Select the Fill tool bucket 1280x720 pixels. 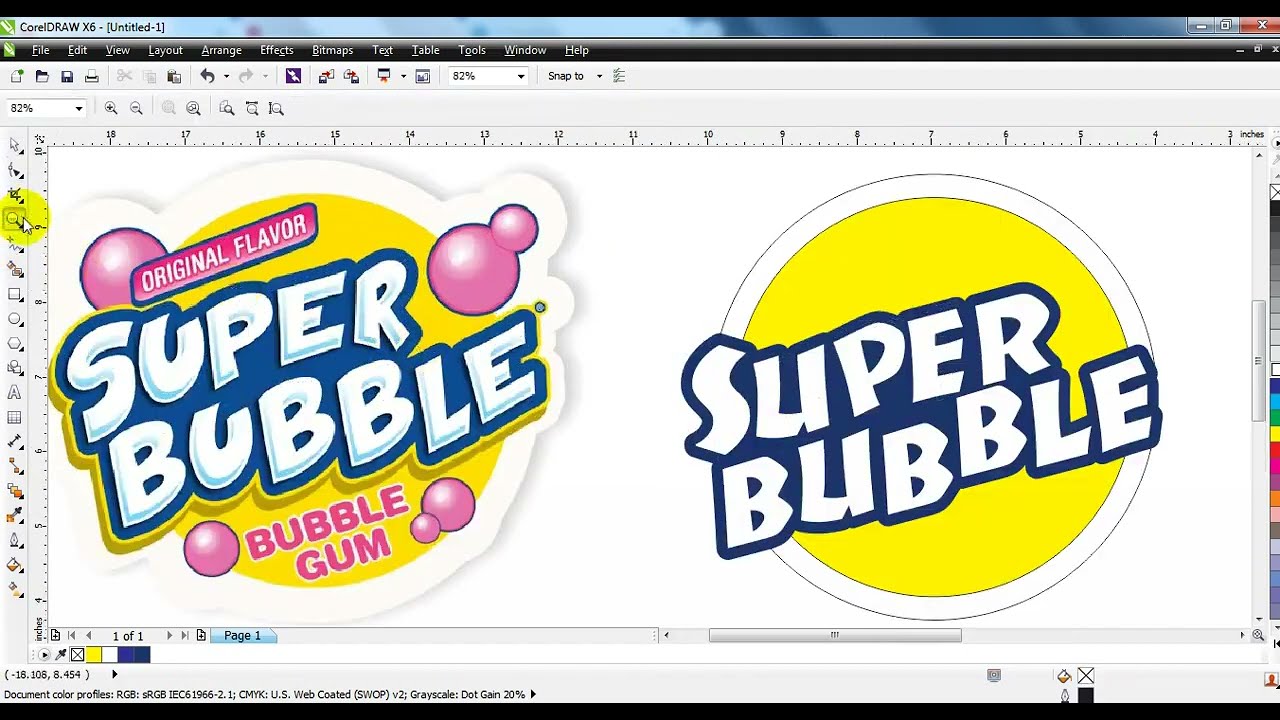(15, 565)
